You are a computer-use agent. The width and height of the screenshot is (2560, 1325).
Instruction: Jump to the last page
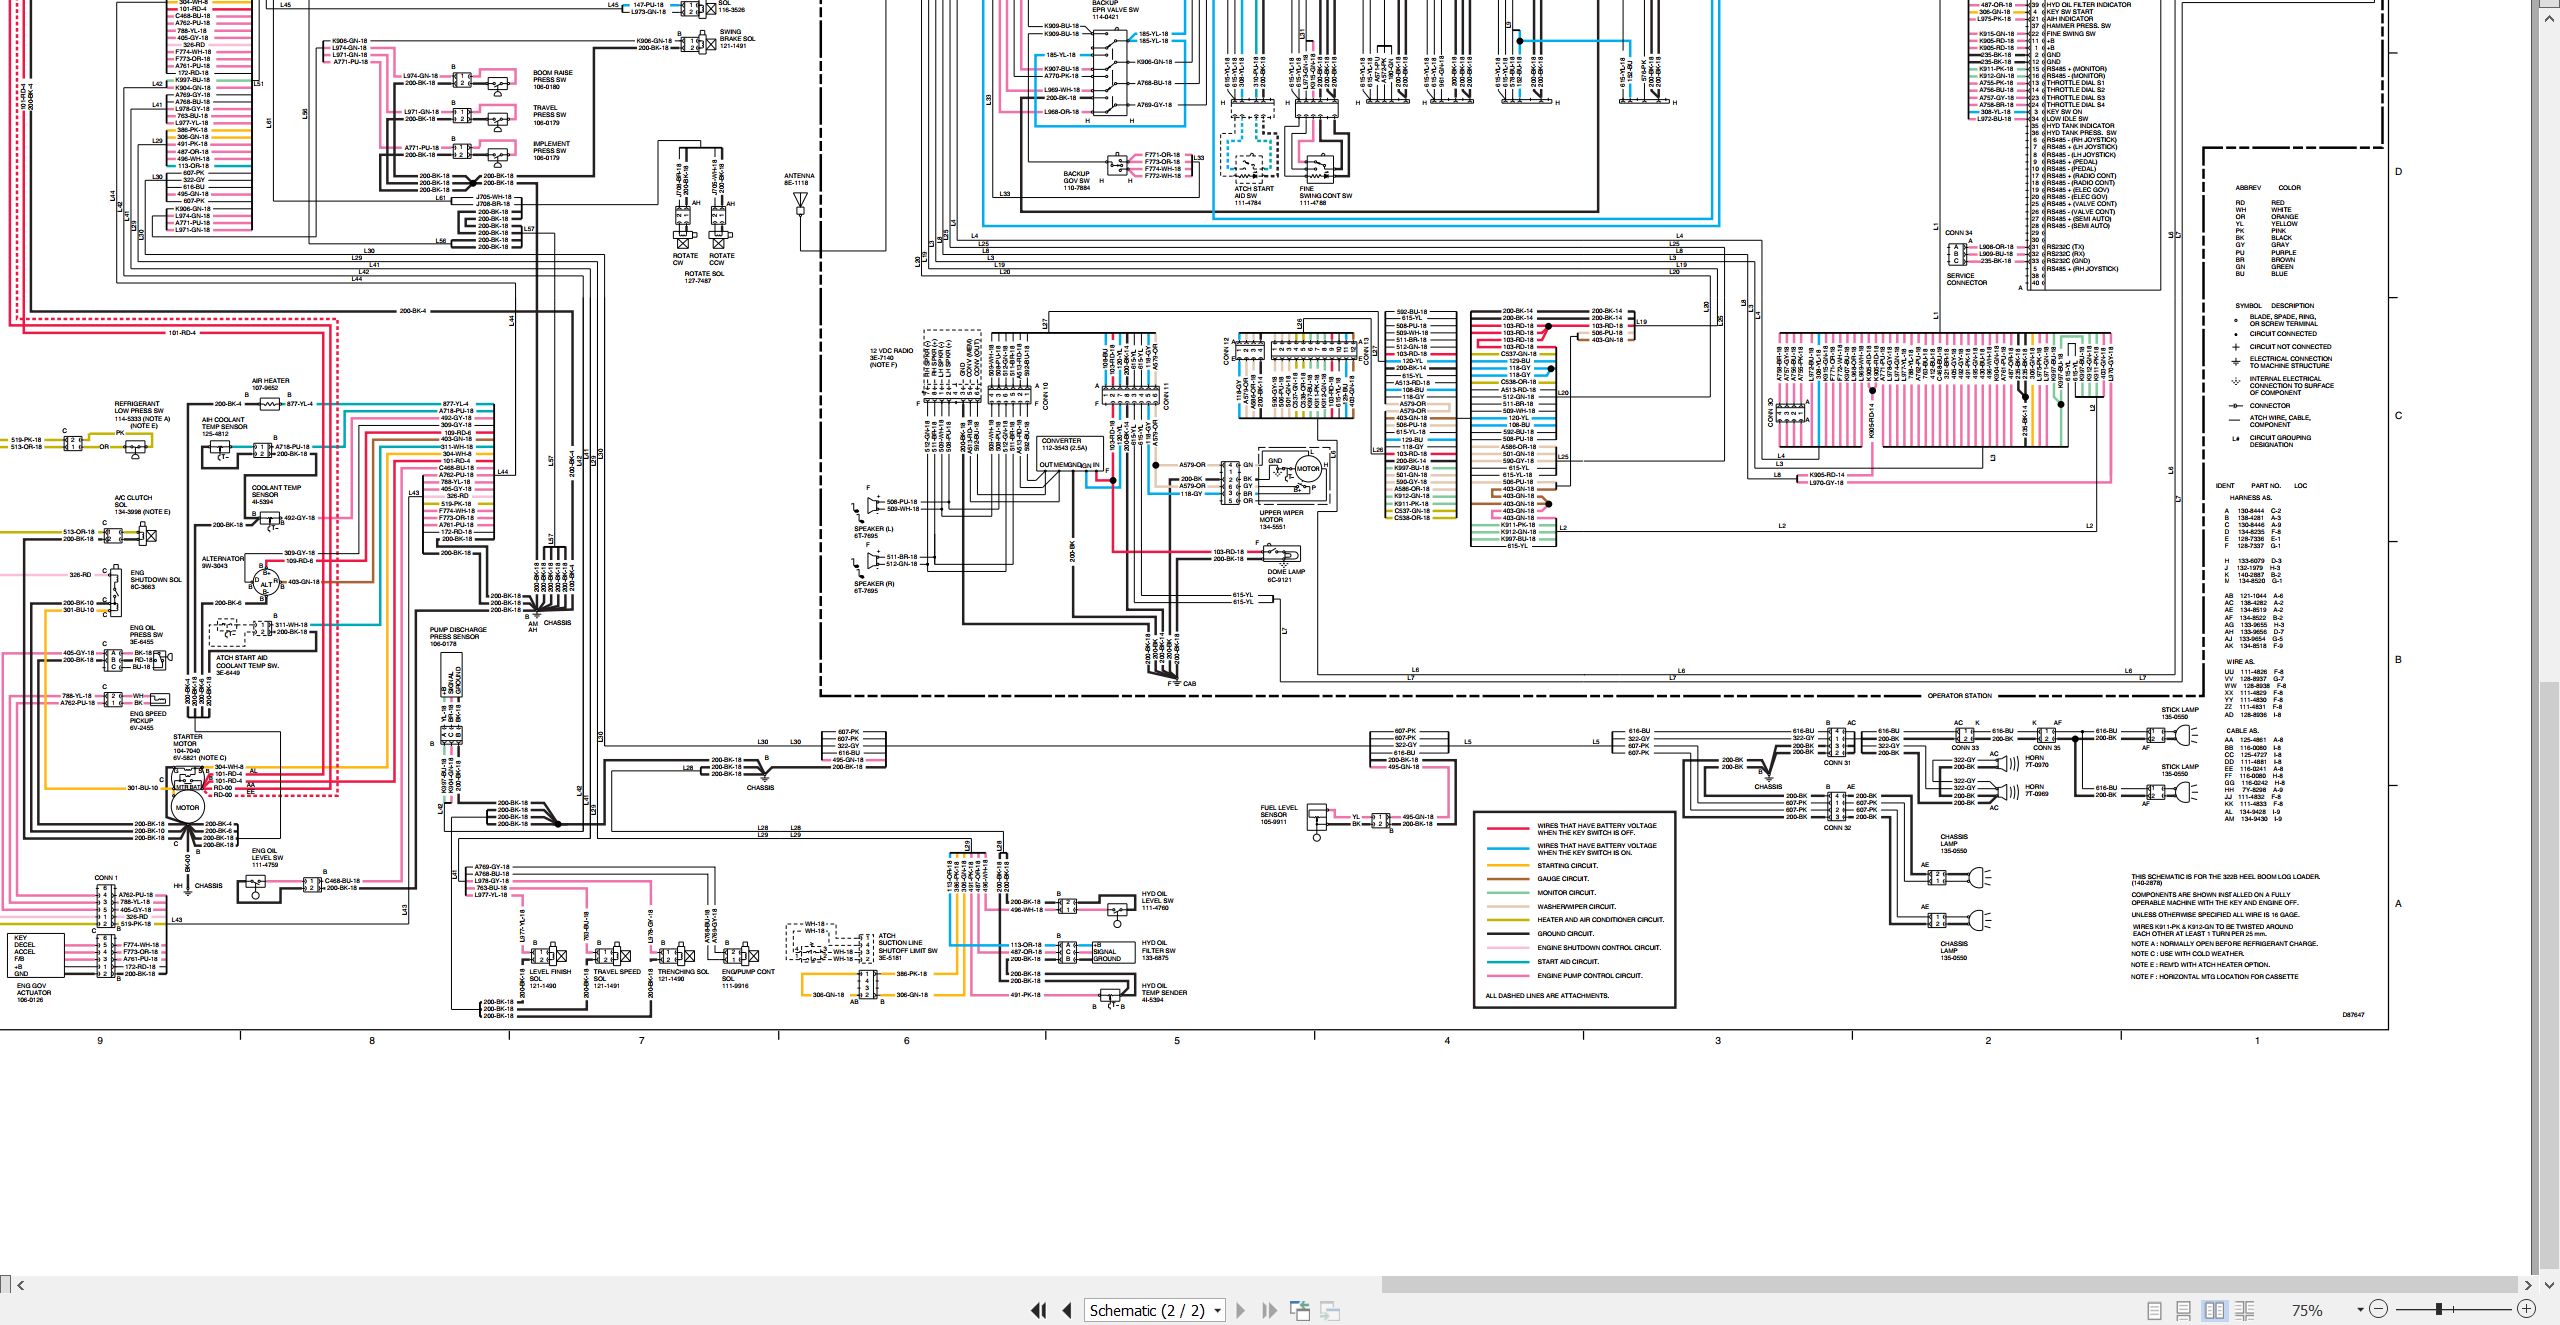[1269, 1310]
